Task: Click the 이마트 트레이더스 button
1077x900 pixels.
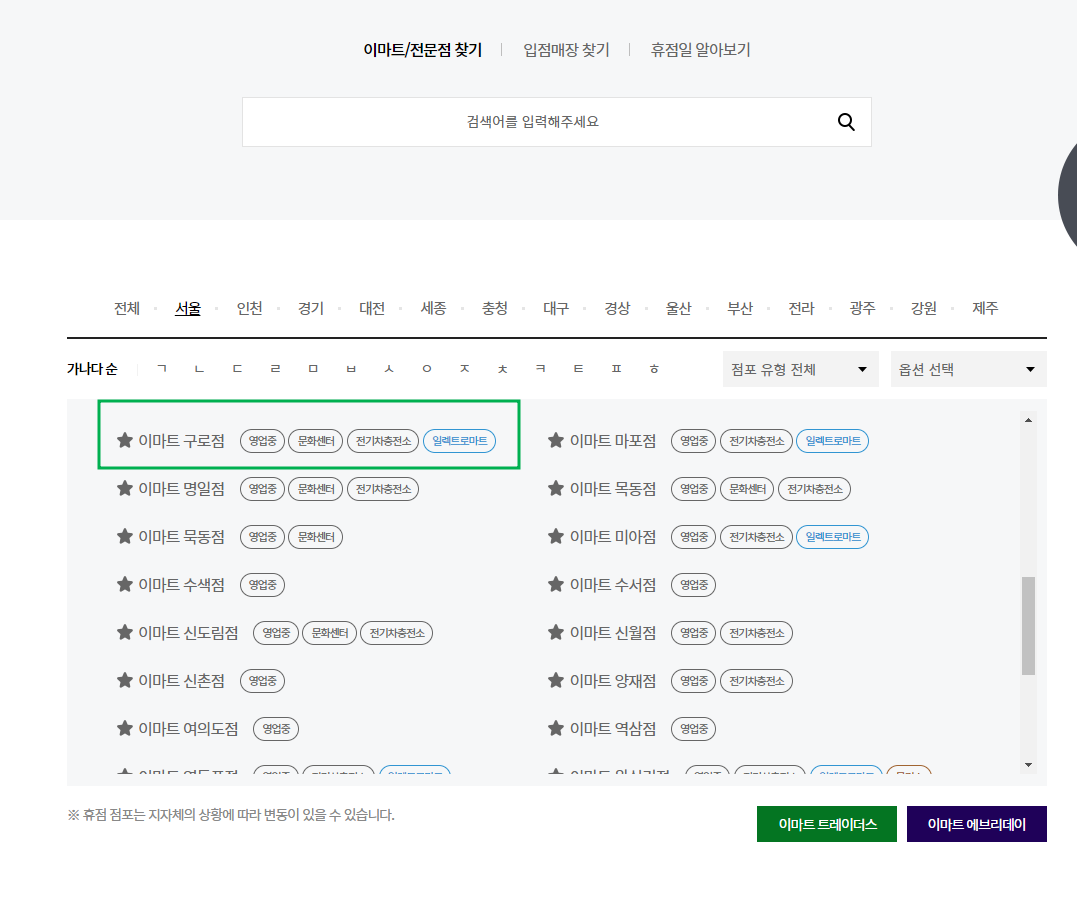Action: (827, 824)
